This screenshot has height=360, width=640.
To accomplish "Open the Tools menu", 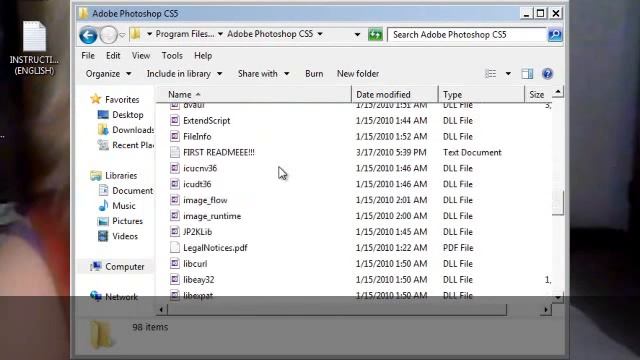I will click(x=172, y=56).
